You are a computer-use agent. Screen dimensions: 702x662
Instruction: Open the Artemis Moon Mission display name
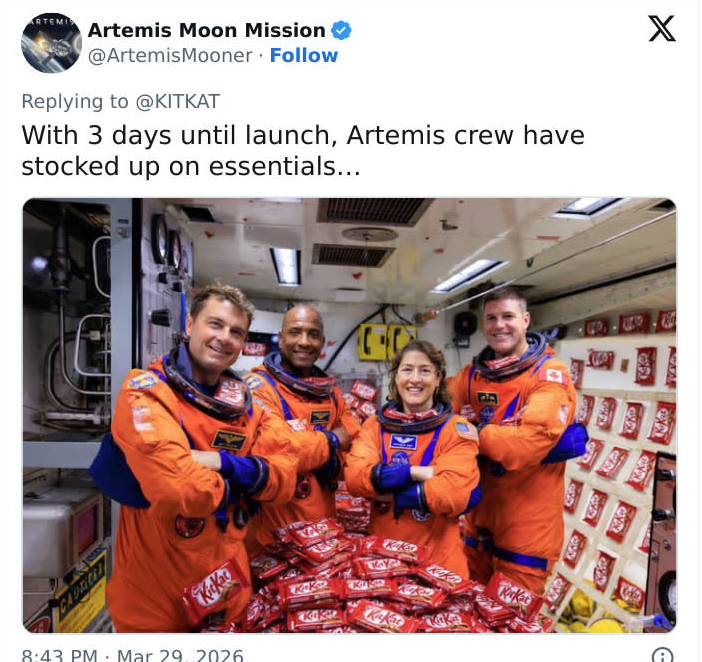point(206,30)
